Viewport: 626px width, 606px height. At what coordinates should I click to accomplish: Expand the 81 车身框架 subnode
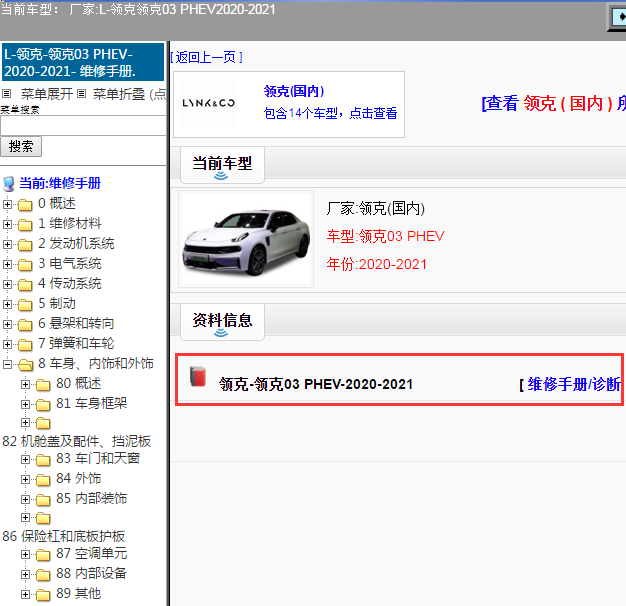coord(25,404)
